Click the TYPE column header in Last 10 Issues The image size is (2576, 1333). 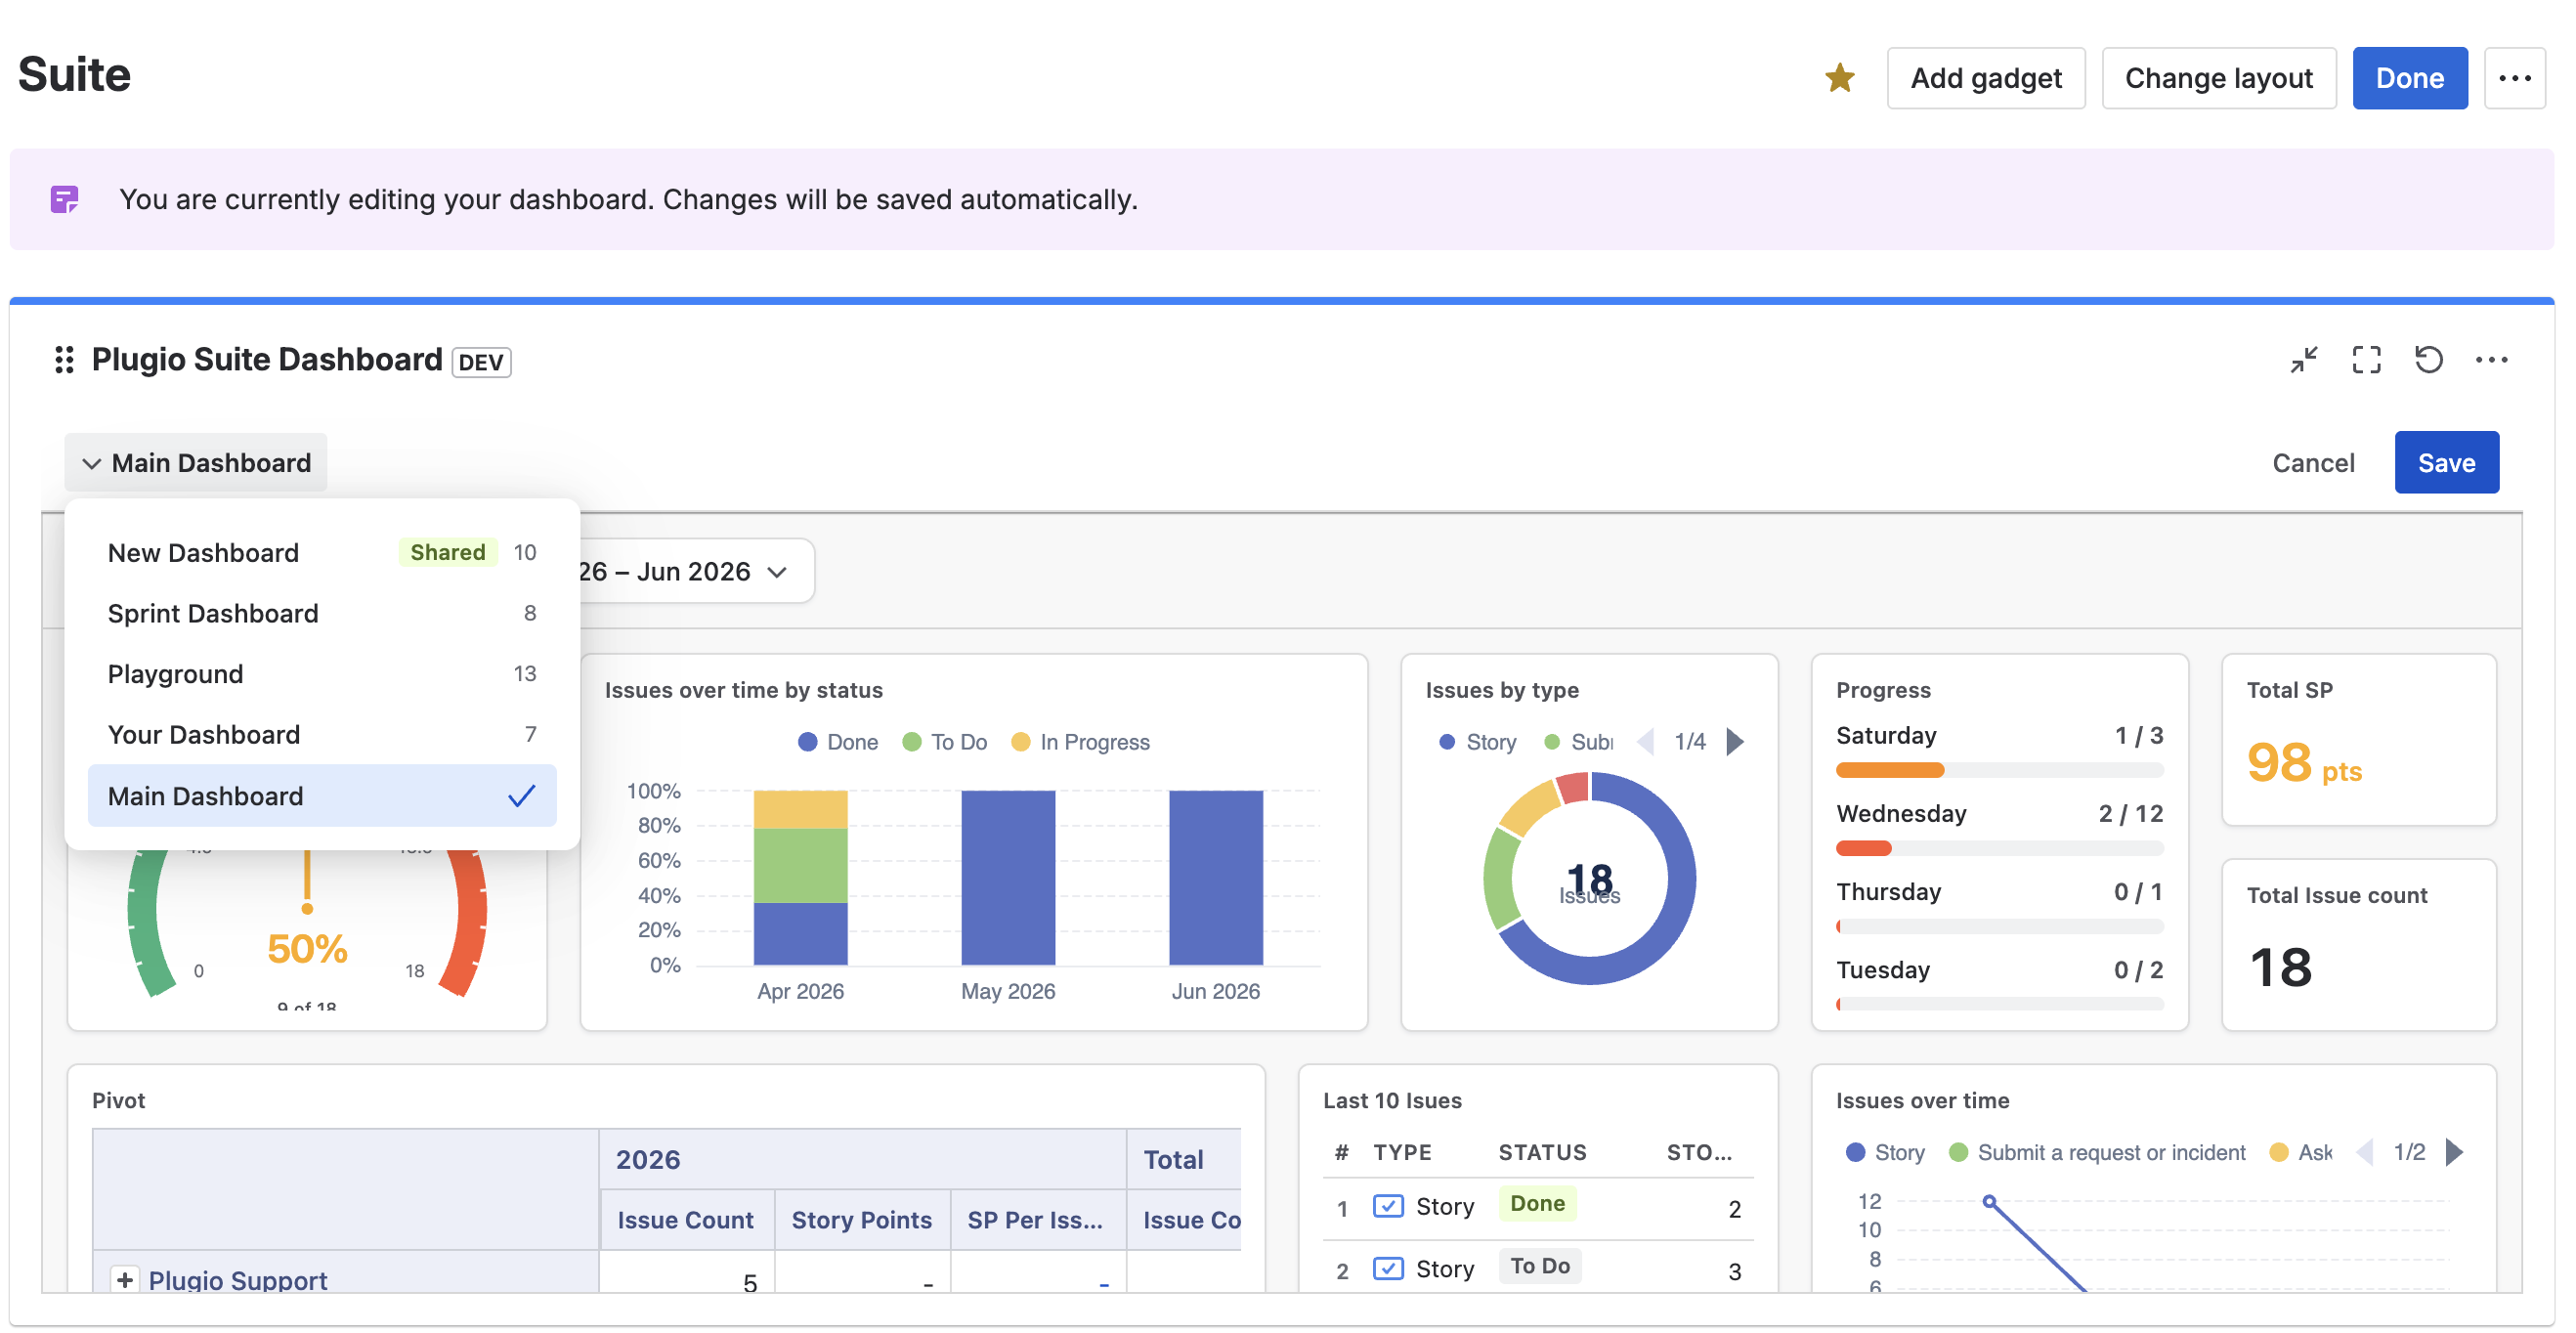pos(1402,1152)
